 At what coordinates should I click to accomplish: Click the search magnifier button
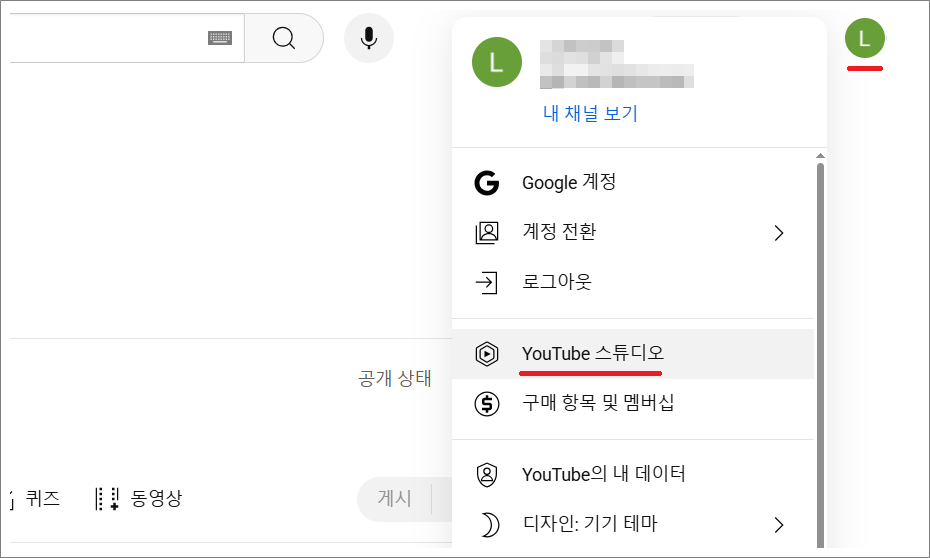(284, 38)
